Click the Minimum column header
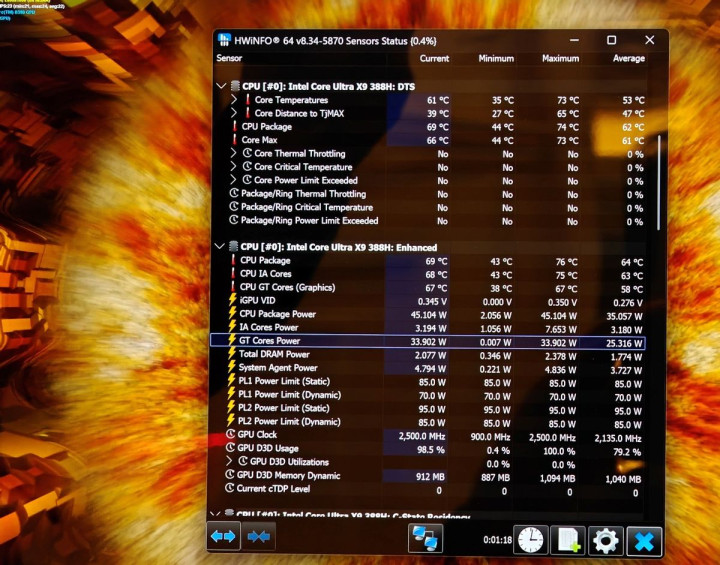This screenshot has width=720, height=565. coord(496,58)
